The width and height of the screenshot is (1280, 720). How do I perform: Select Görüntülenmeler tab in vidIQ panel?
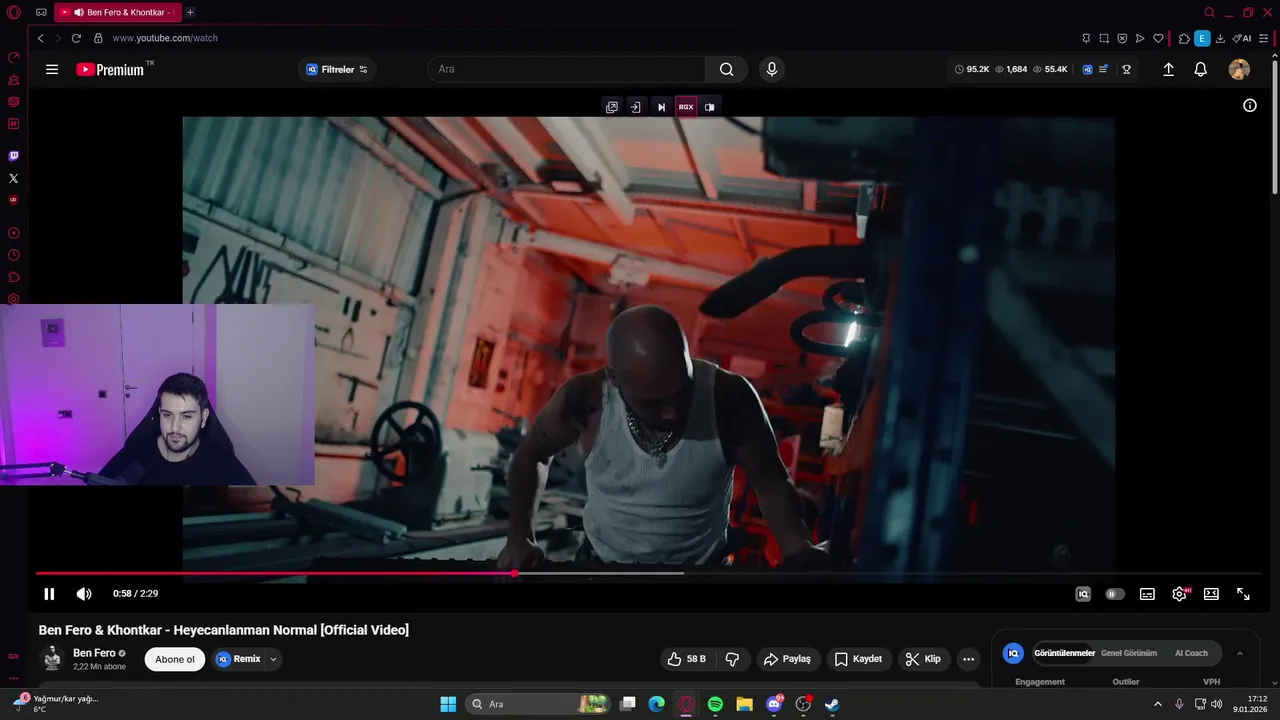pos(1064,653)
